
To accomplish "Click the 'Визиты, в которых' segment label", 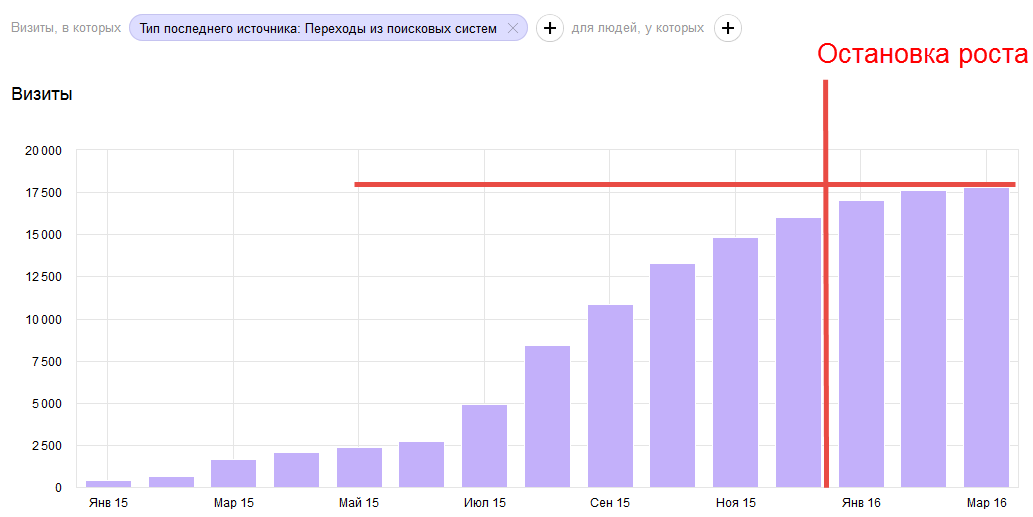I will (66, 29).
